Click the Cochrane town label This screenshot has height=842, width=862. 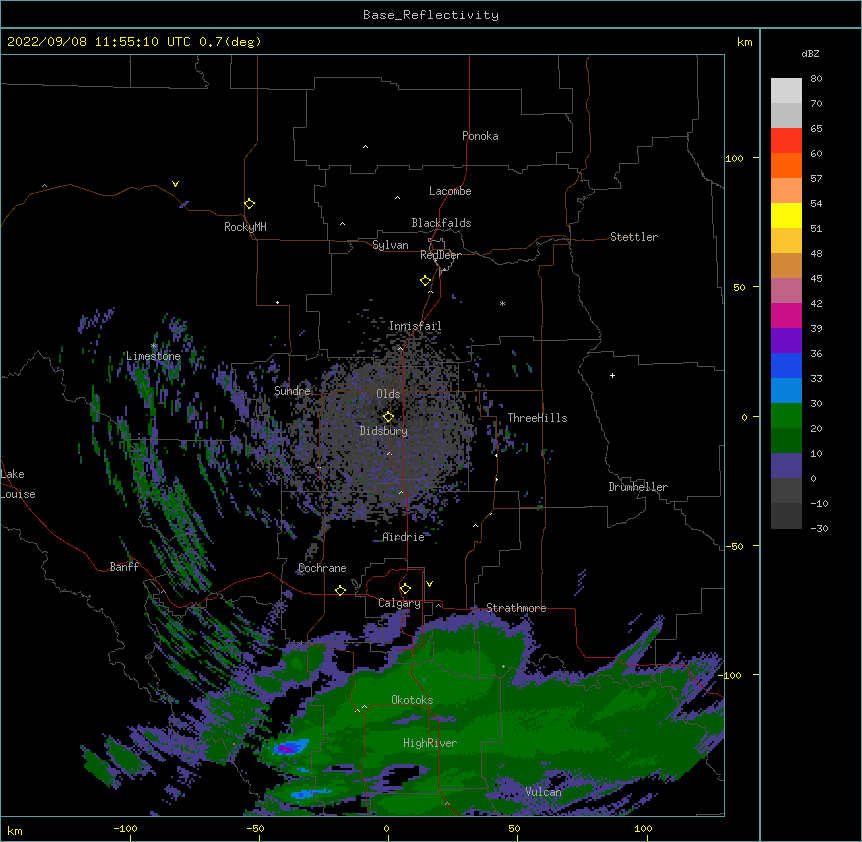322,568
